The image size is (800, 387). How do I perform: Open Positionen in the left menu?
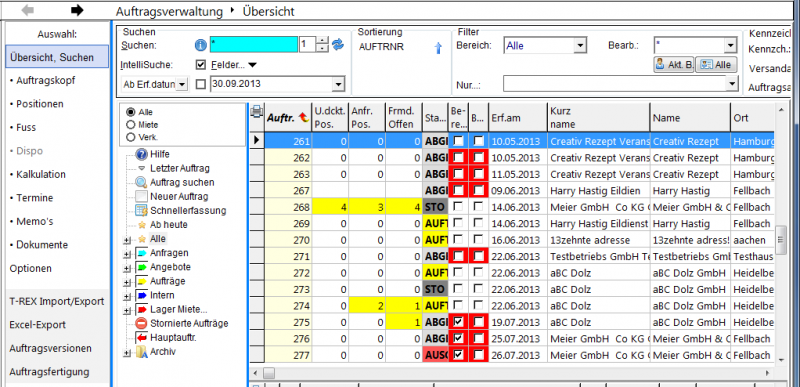37,104
